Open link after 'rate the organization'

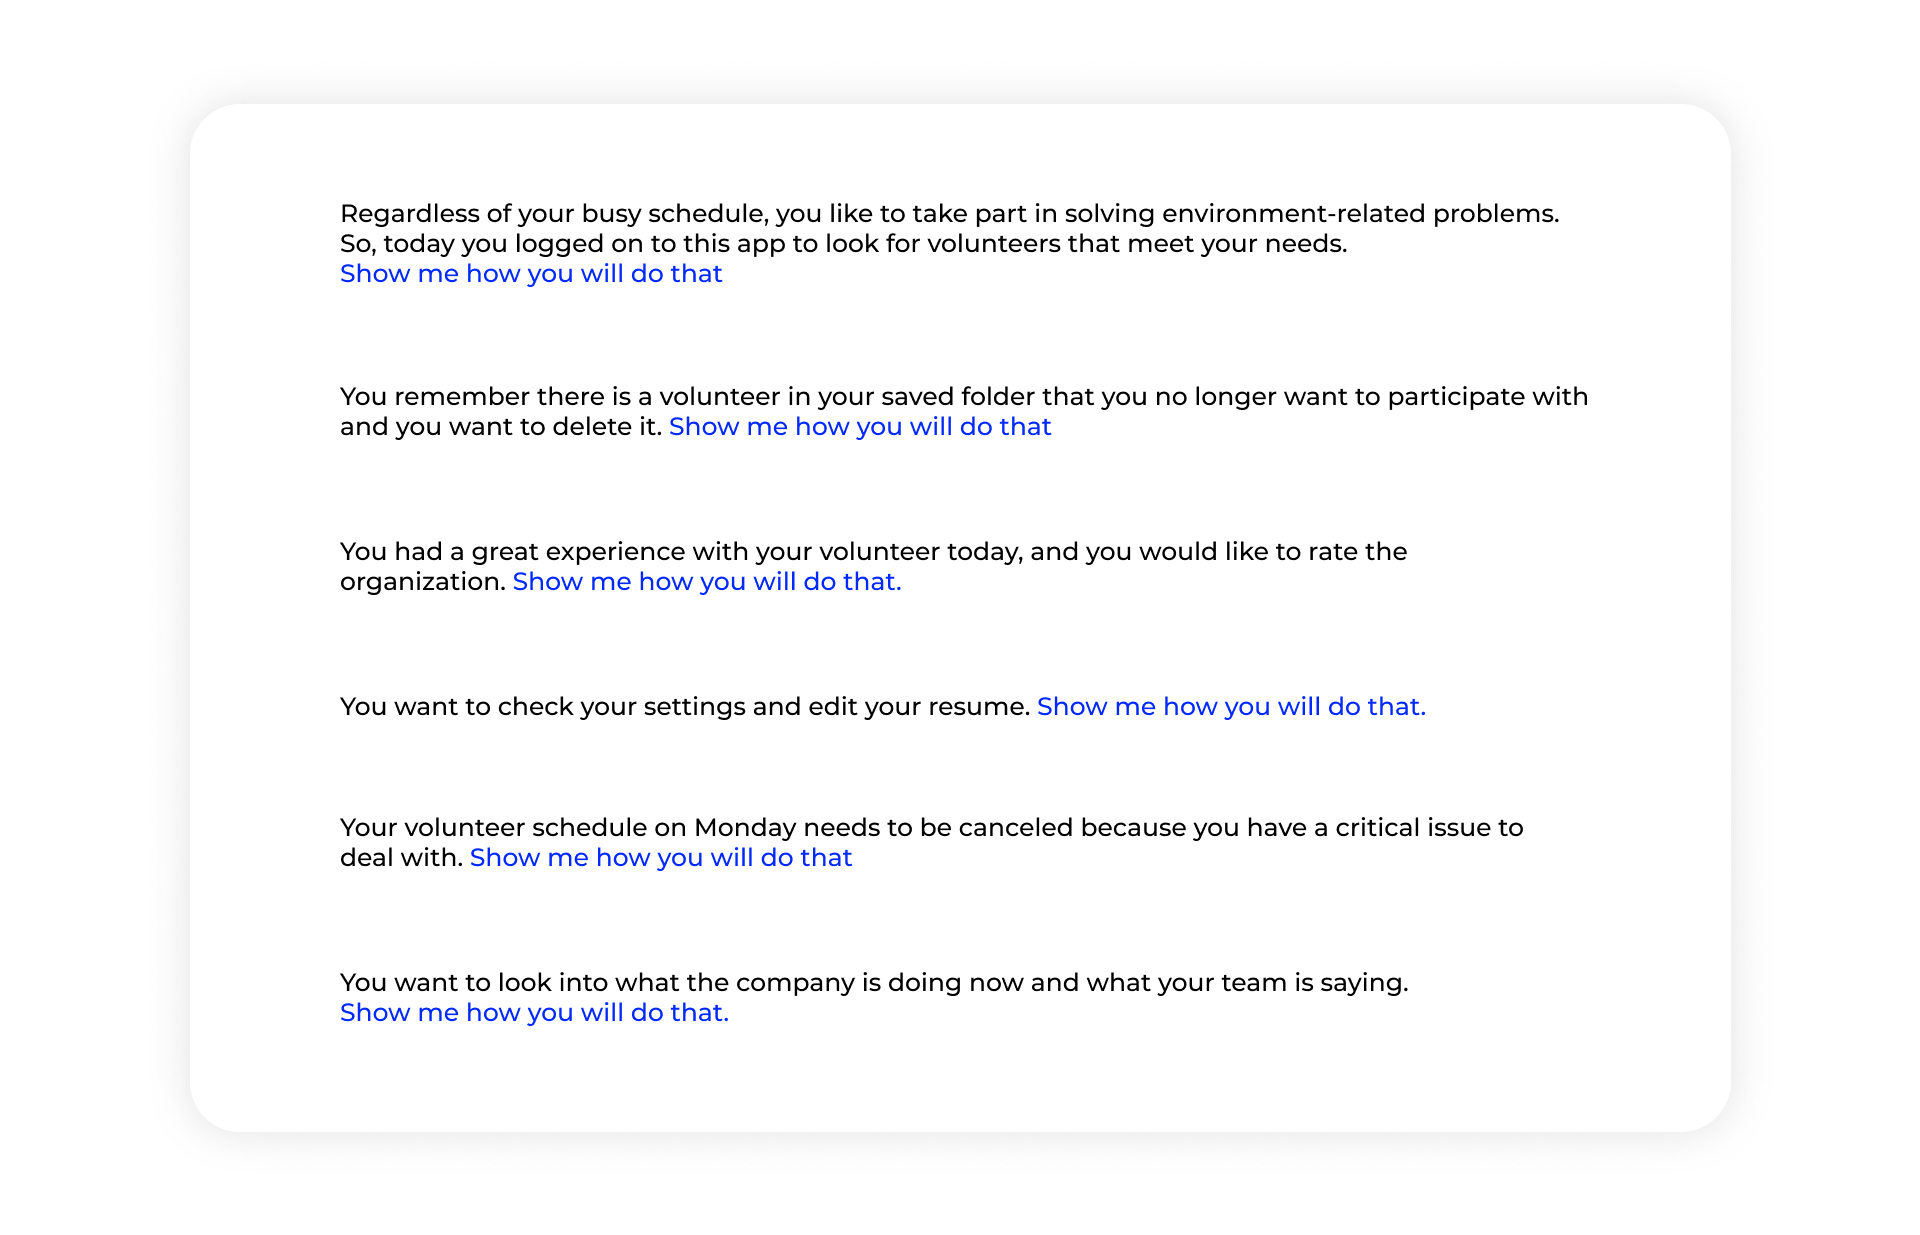(x=707, y=582)
